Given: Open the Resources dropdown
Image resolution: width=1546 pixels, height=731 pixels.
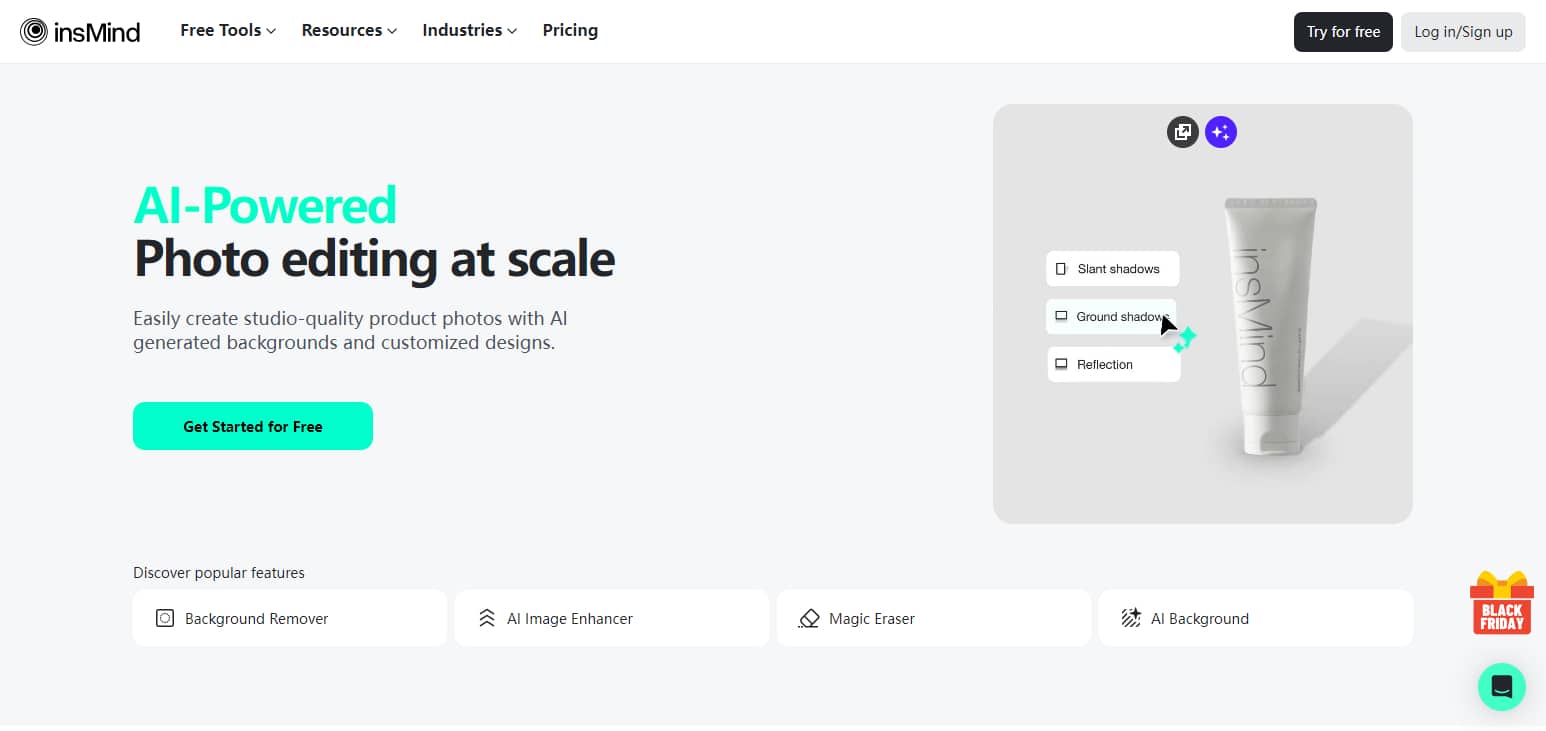Looking at the screenshot, I should tap(348, 30).
